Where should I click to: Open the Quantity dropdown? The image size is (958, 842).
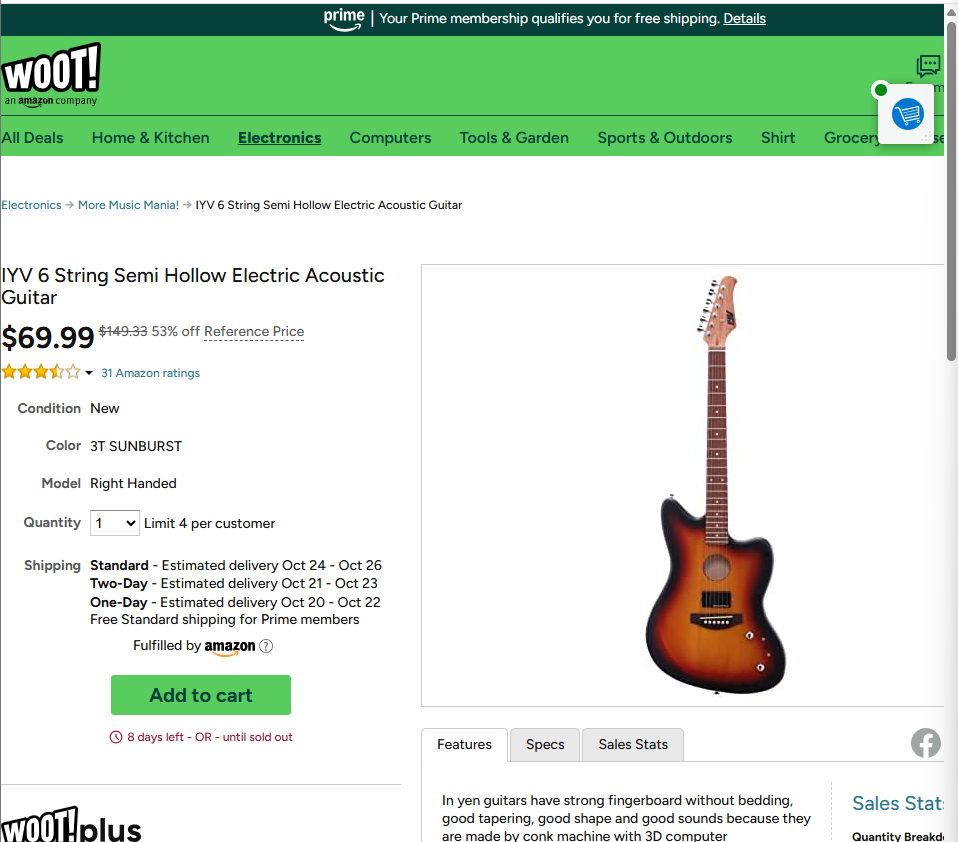tap(115, 523)
